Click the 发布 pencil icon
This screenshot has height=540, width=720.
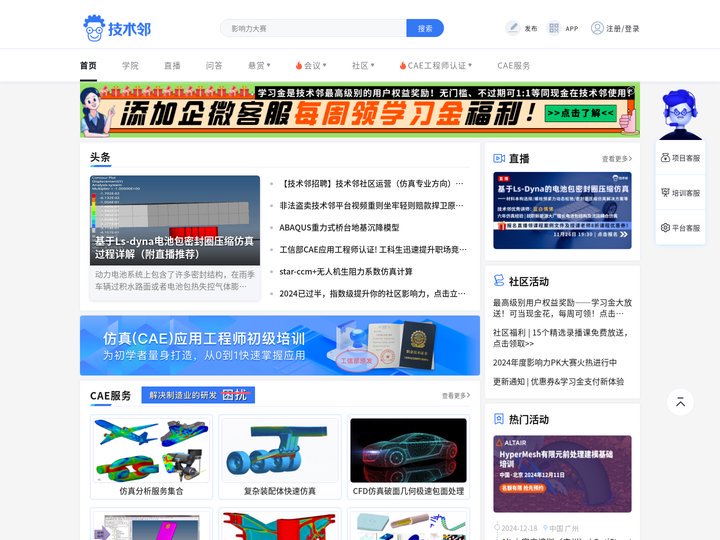coord(512,28)
